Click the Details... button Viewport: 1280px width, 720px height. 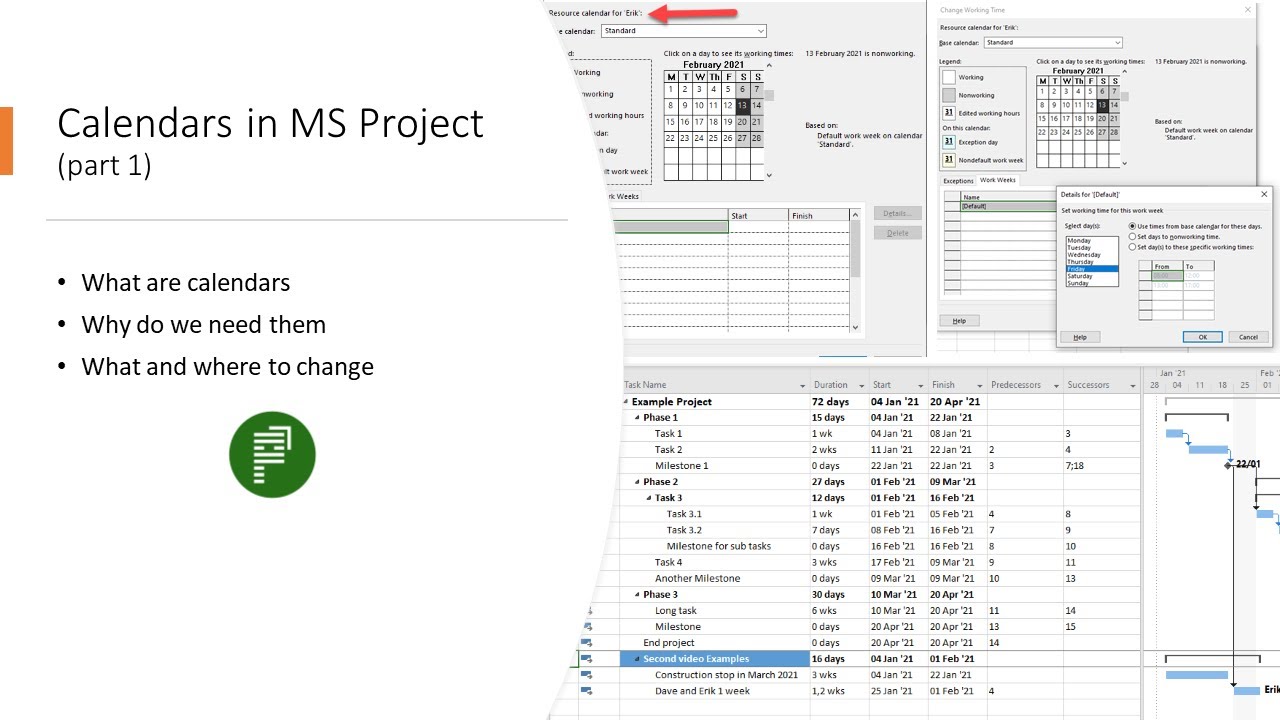coord(897,214)
